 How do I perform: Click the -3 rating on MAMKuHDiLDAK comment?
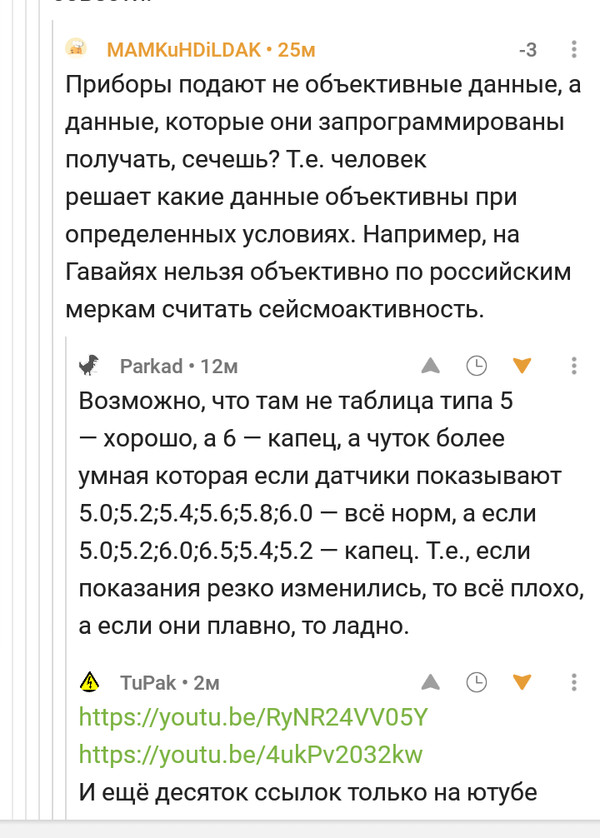(x=527, y=50)
